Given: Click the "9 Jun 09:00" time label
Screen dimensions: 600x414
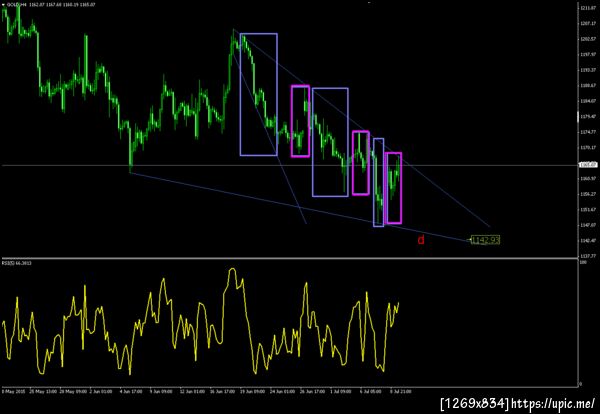Looking at the screenshot, I should point(161,391).
